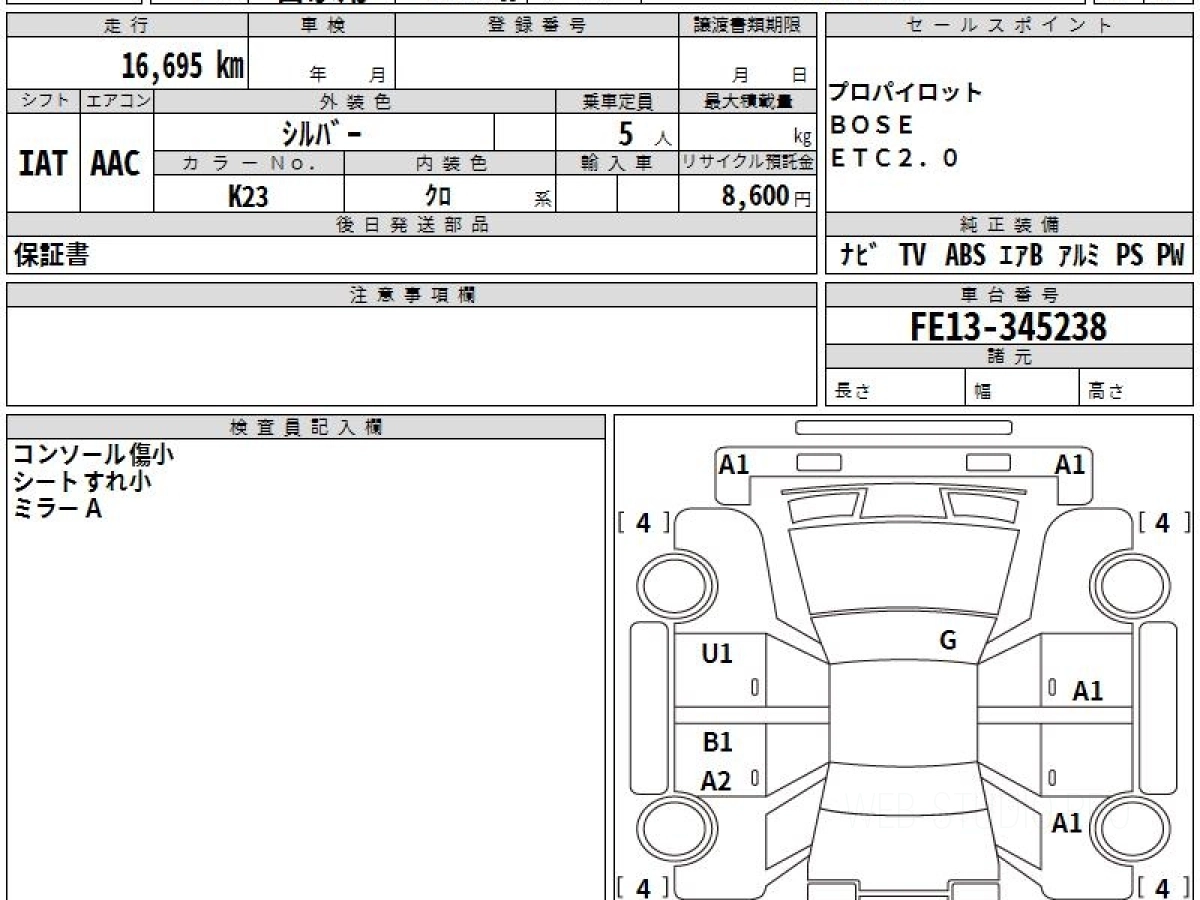Click the ABS equipment label

click(965, 256)
